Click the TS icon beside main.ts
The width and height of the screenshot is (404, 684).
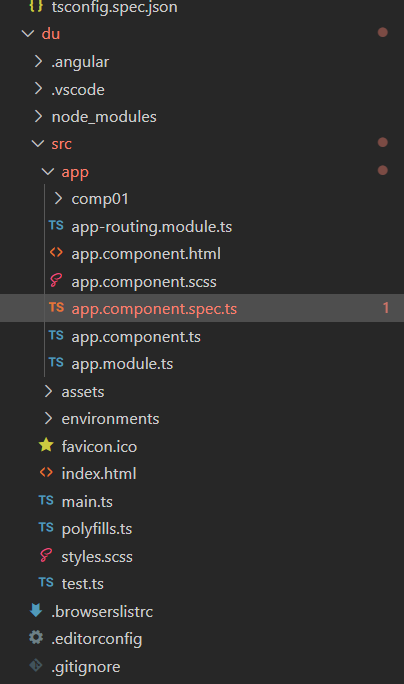pos(46,500)
